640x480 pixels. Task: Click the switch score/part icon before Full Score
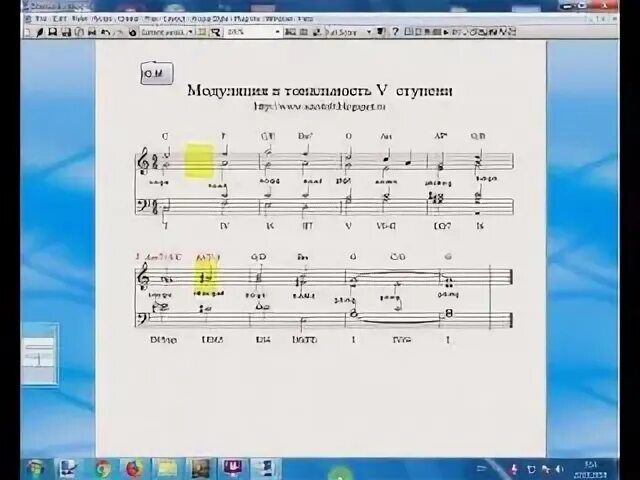tap(317, 32)
